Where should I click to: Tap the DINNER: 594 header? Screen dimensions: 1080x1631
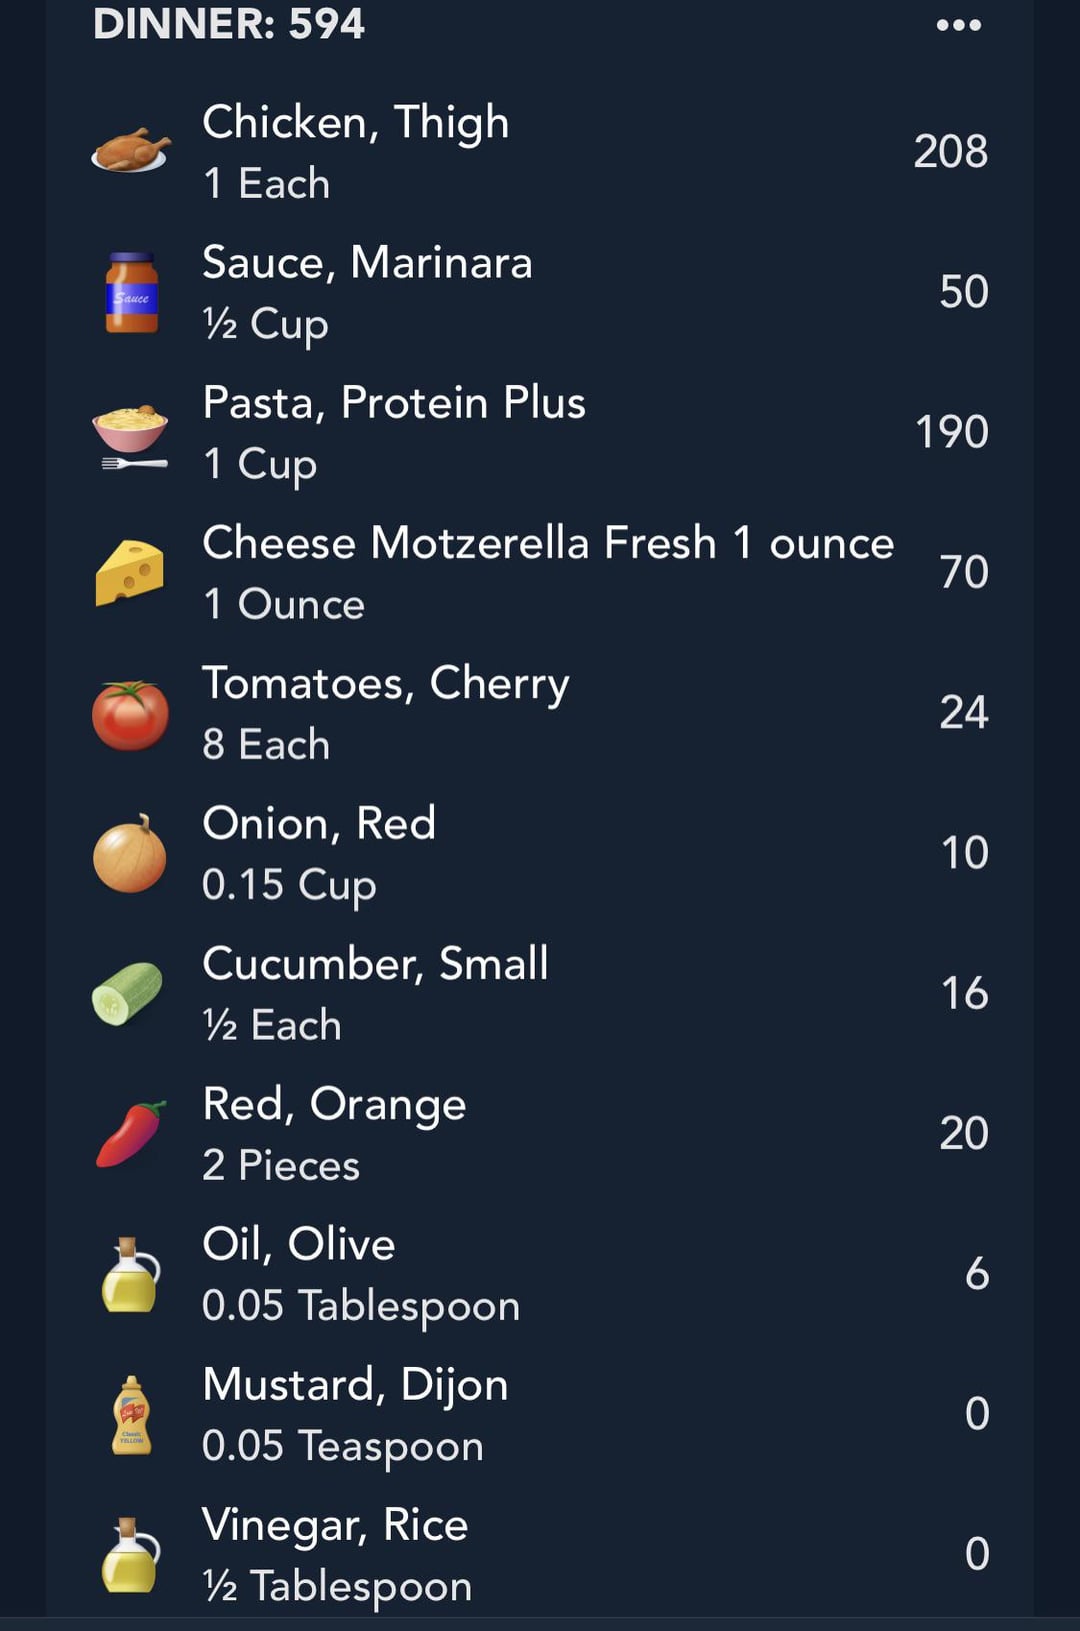click(x=229, y=23)
